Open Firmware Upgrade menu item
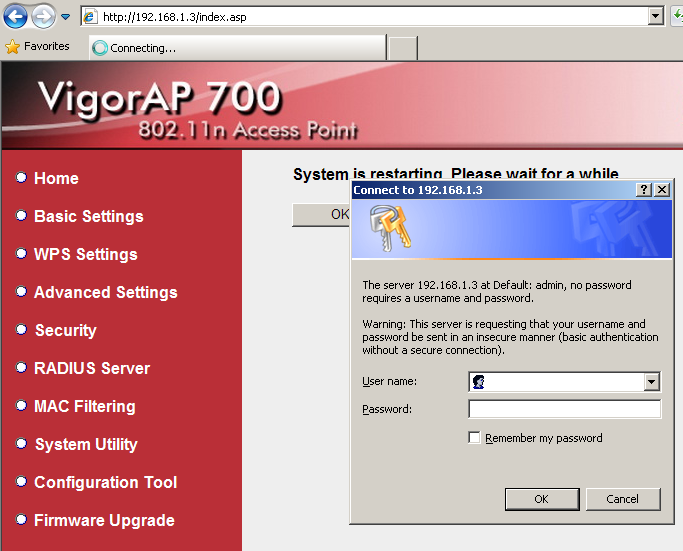The width and height of the screenshot is (683, 551). (x=105, y=520)
